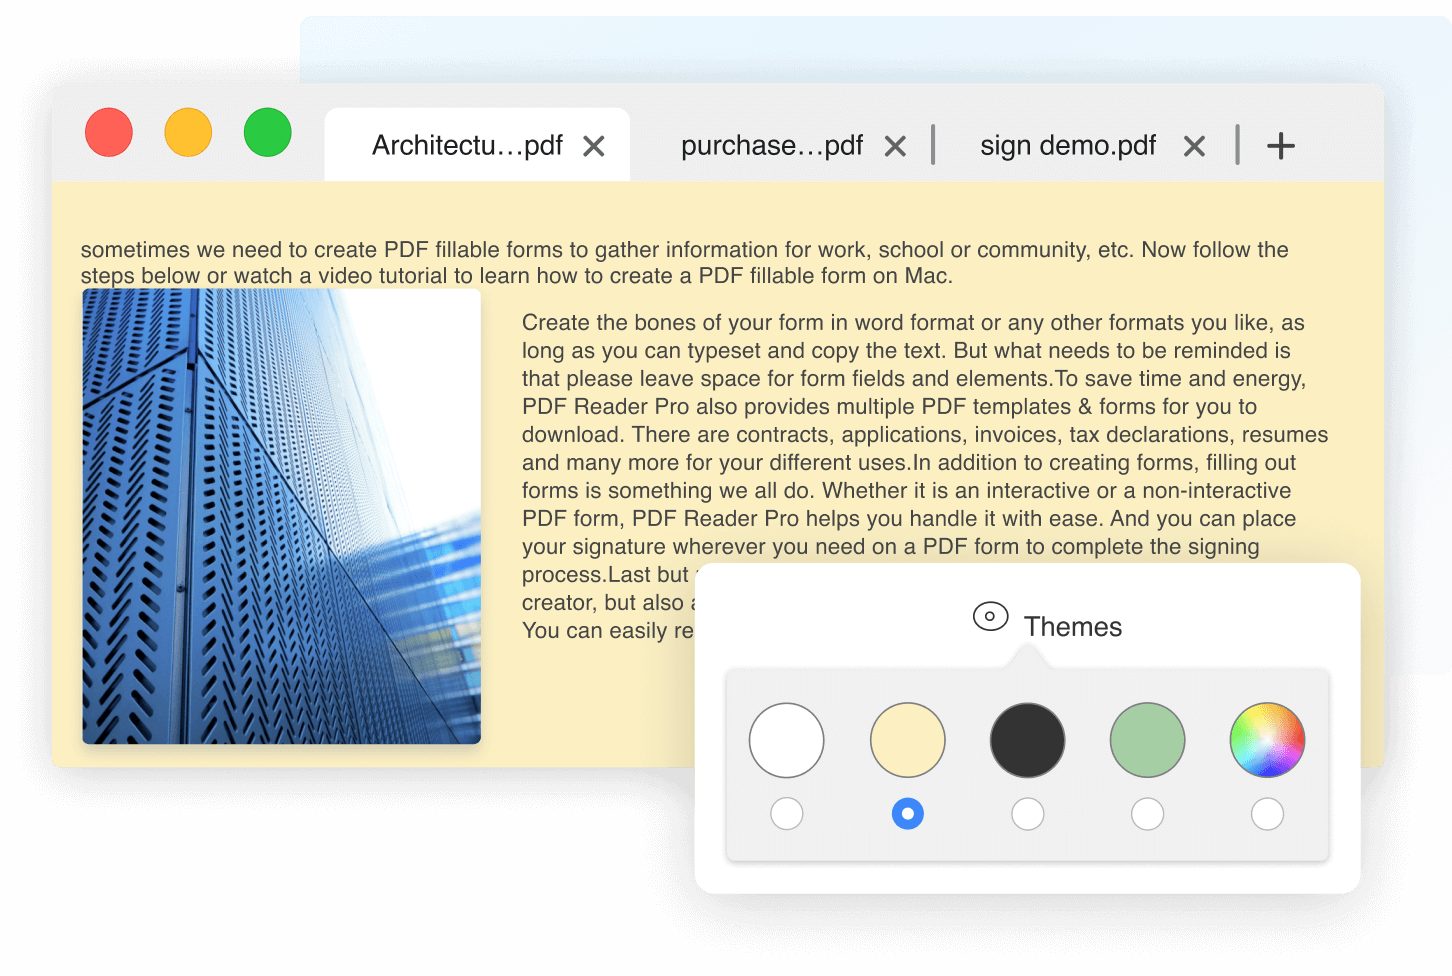Switch to the purchase…pdf tab
The width and height of the screenshot is (1452, 976).
771,146
